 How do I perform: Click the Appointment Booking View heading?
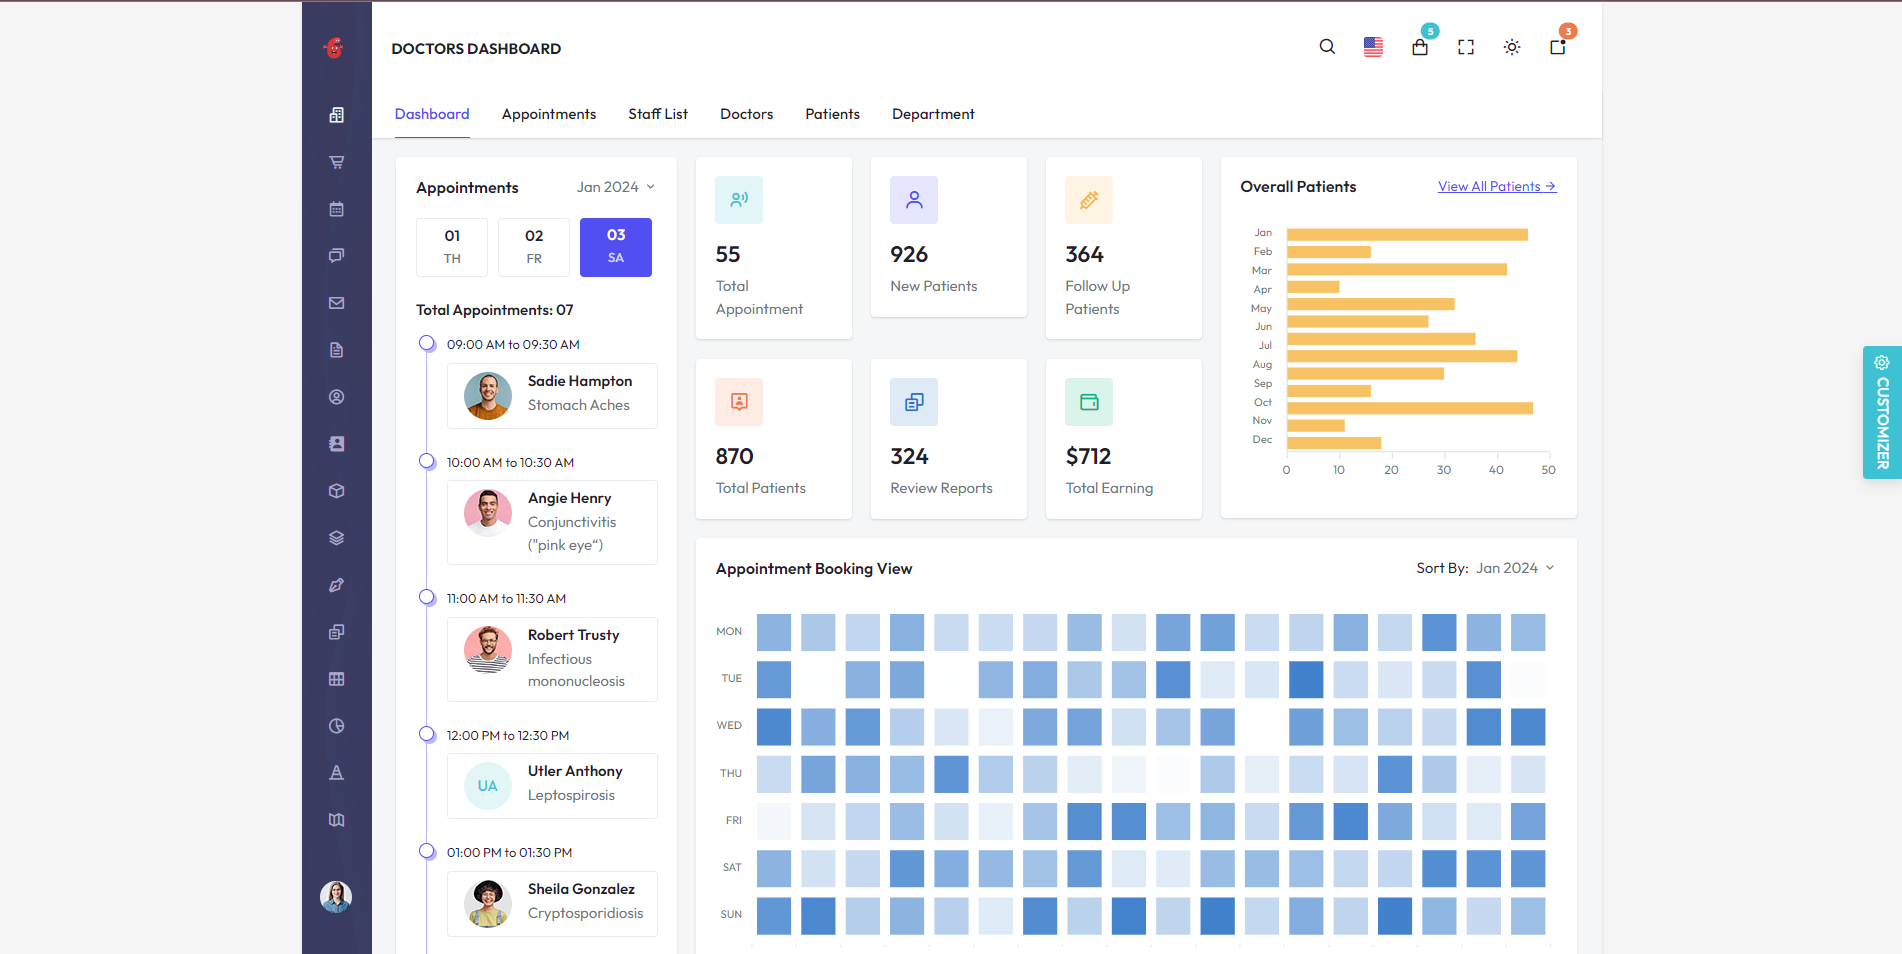(x=814, y=569)
